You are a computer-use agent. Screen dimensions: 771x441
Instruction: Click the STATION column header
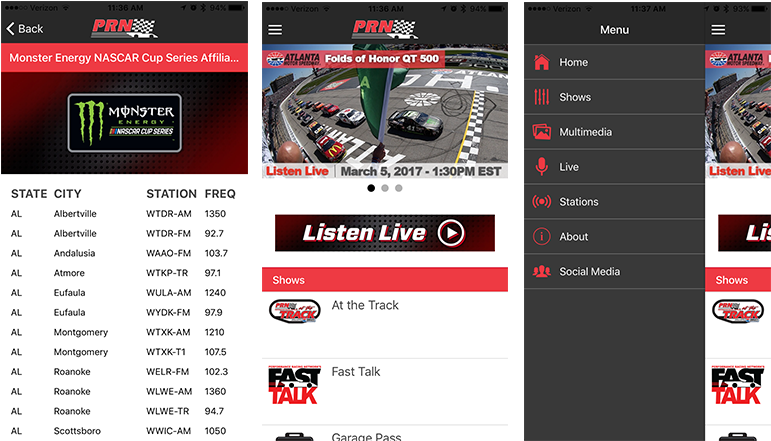(x=171, y=194)
